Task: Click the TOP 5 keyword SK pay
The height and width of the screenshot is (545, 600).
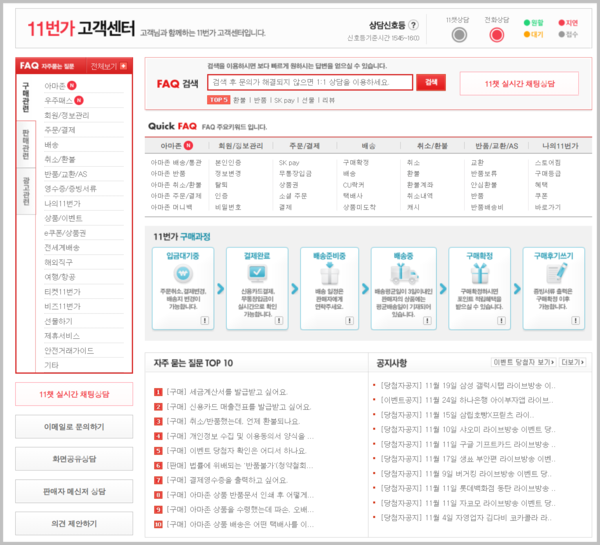Action: point(284,100)
